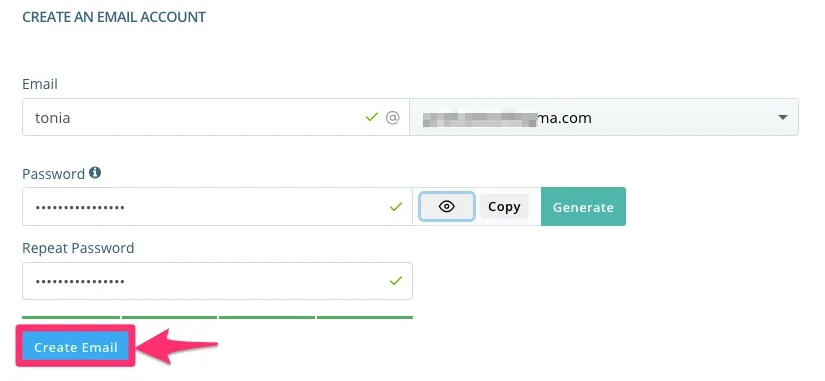Click the CREATE AN EMAIL ACCOUNT heading
Image resolution: width=825 pixels, height=381 pixels.
point(114,17)
